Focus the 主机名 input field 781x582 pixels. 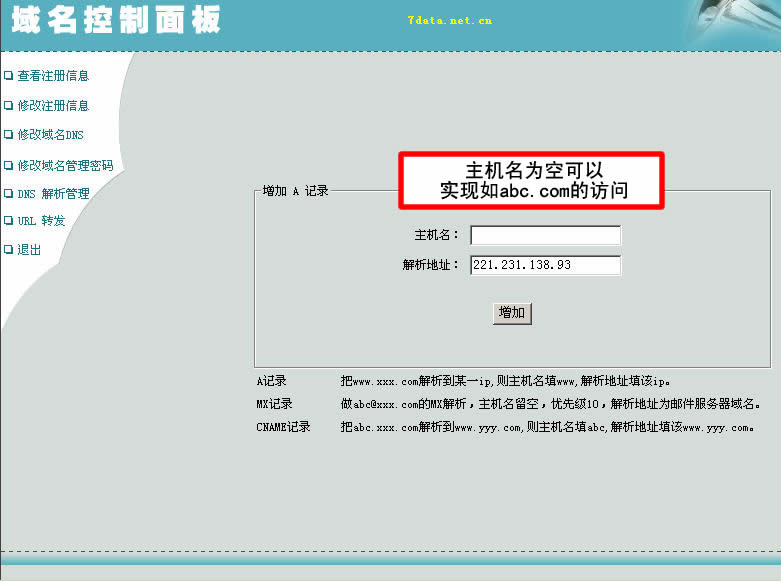(545, 235)
